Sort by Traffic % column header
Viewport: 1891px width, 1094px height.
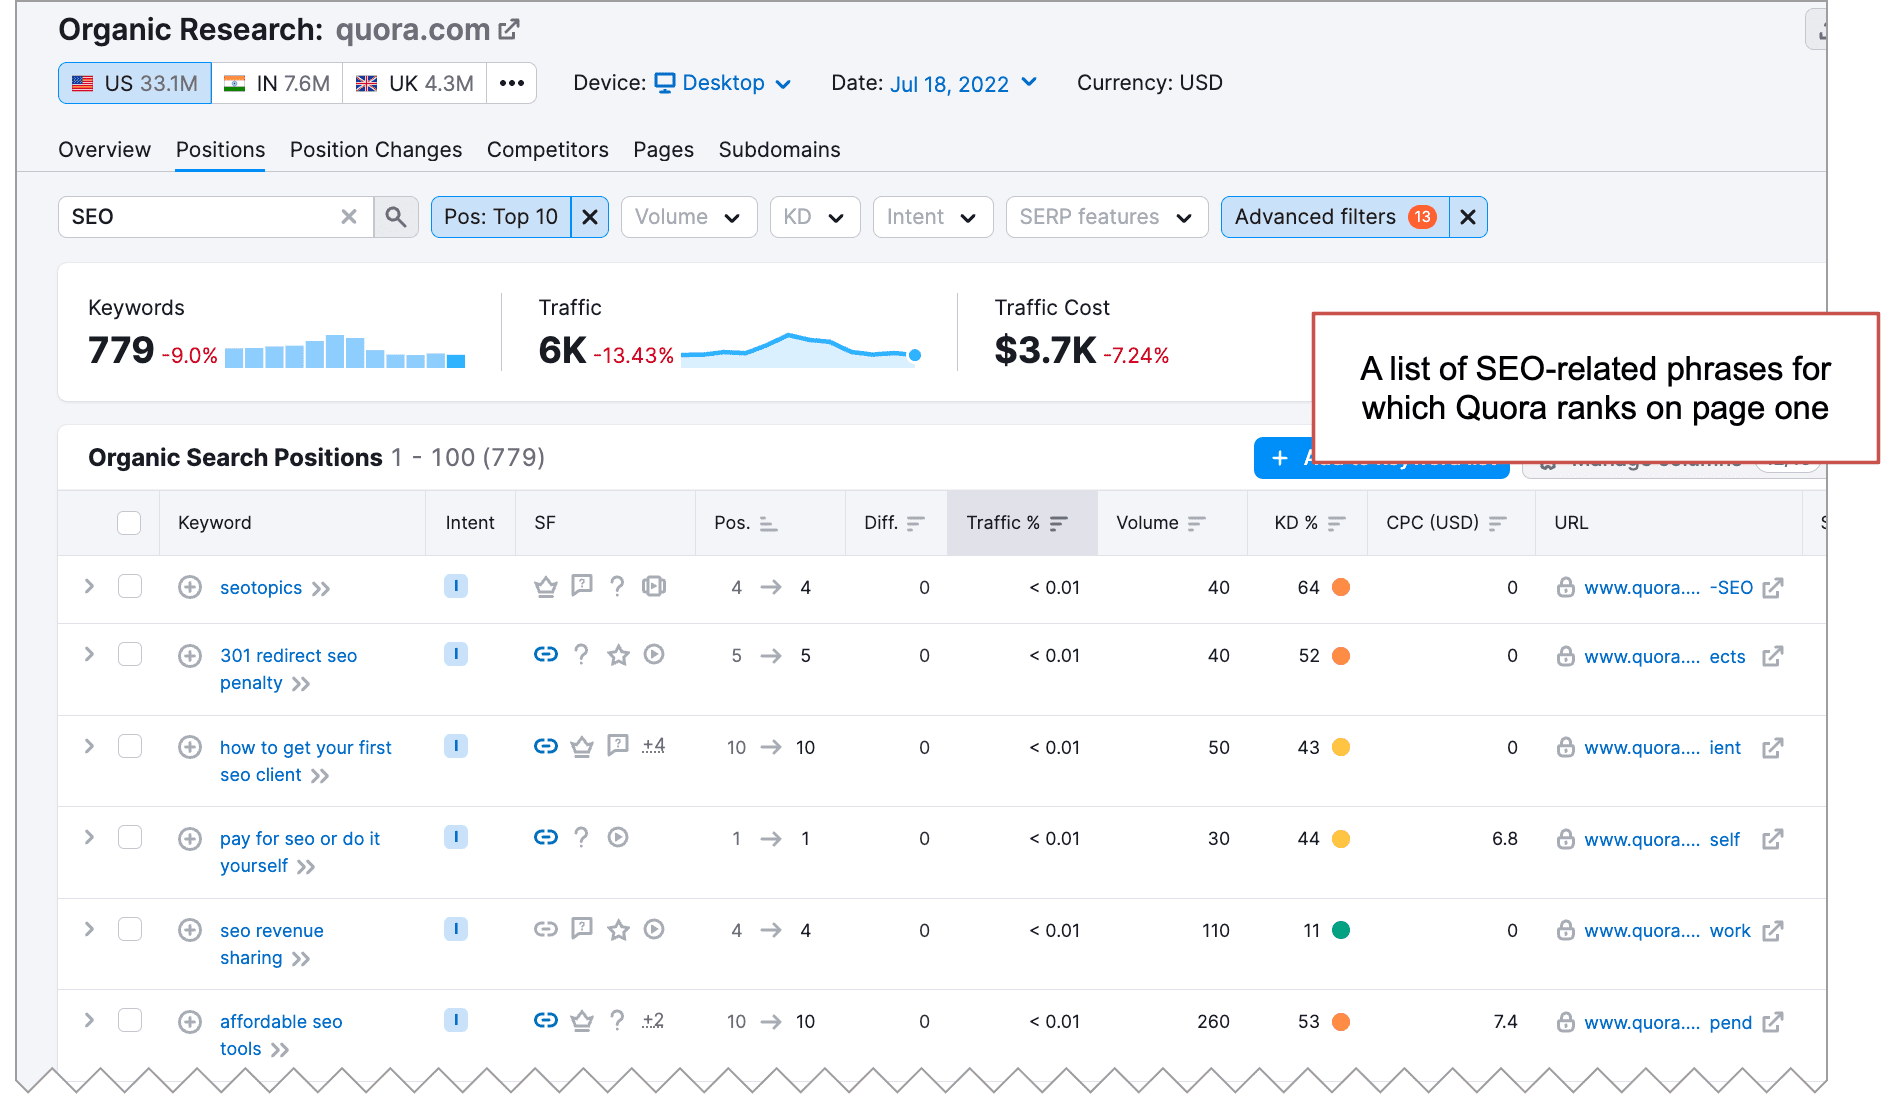click(x=1022, y=523)
